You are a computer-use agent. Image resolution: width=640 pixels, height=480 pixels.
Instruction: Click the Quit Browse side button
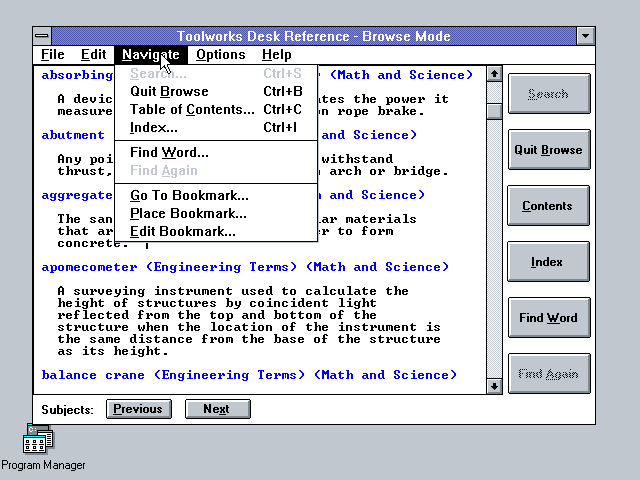click(x=549, y=150)
